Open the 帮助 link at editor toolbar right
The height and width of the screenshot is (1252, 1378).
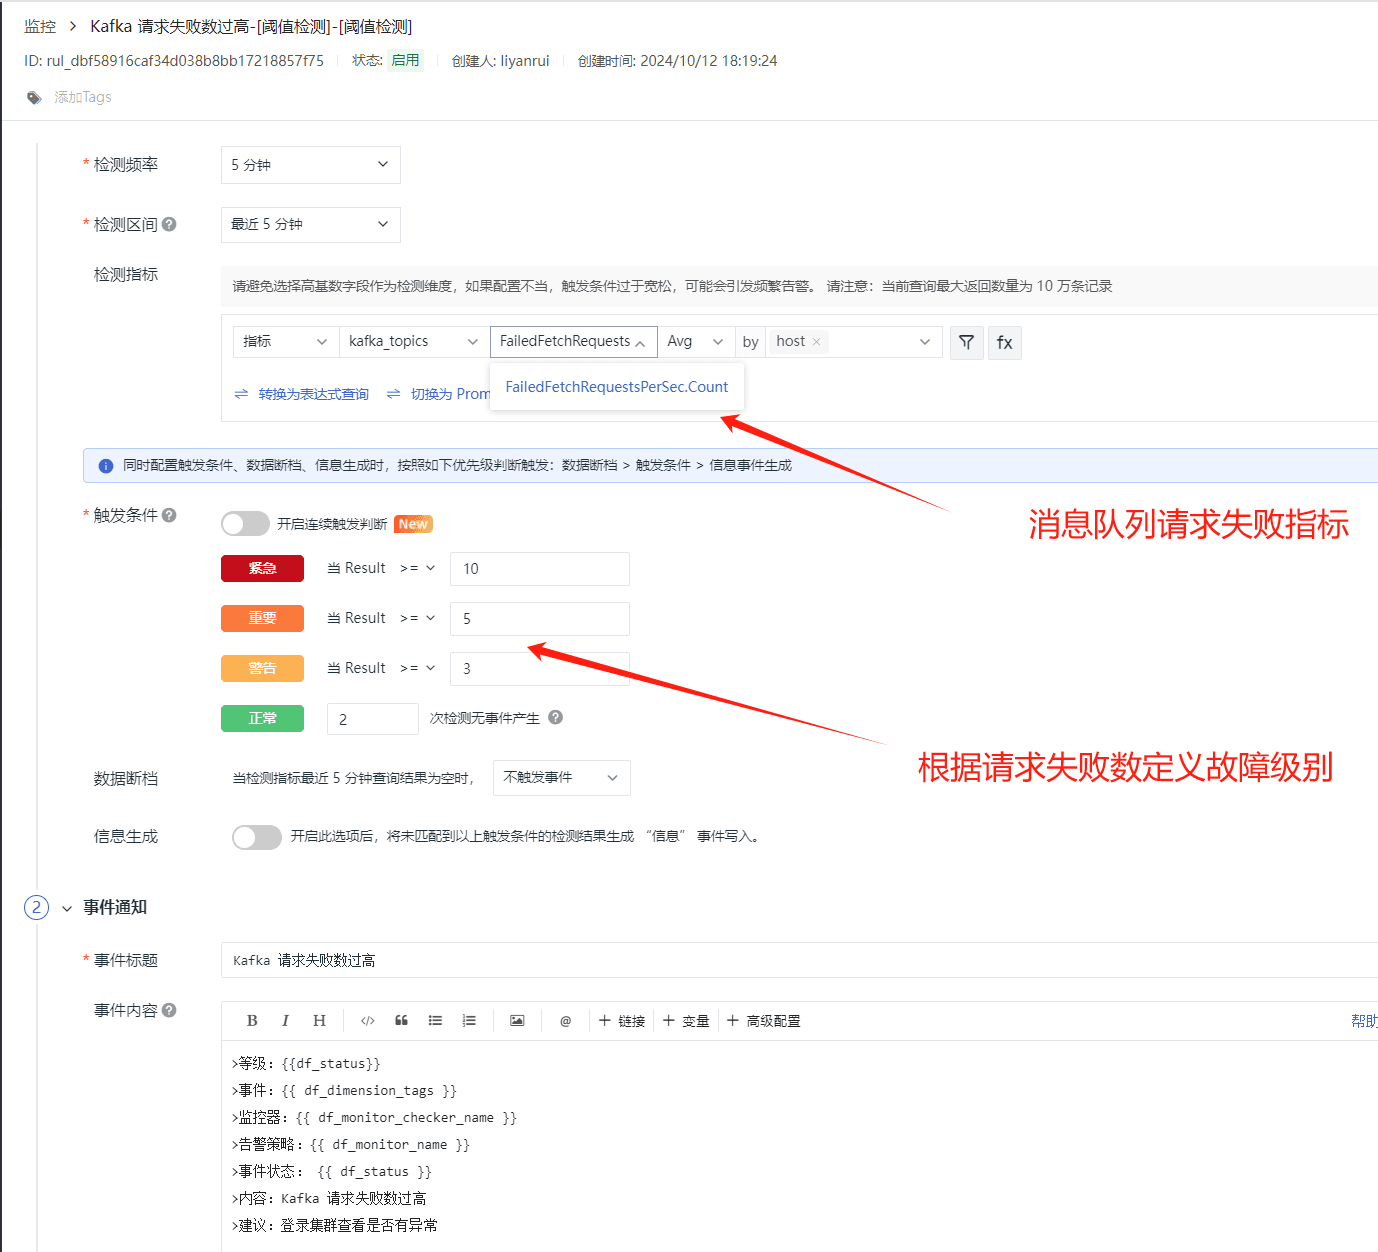(x=1364, y=1021)
